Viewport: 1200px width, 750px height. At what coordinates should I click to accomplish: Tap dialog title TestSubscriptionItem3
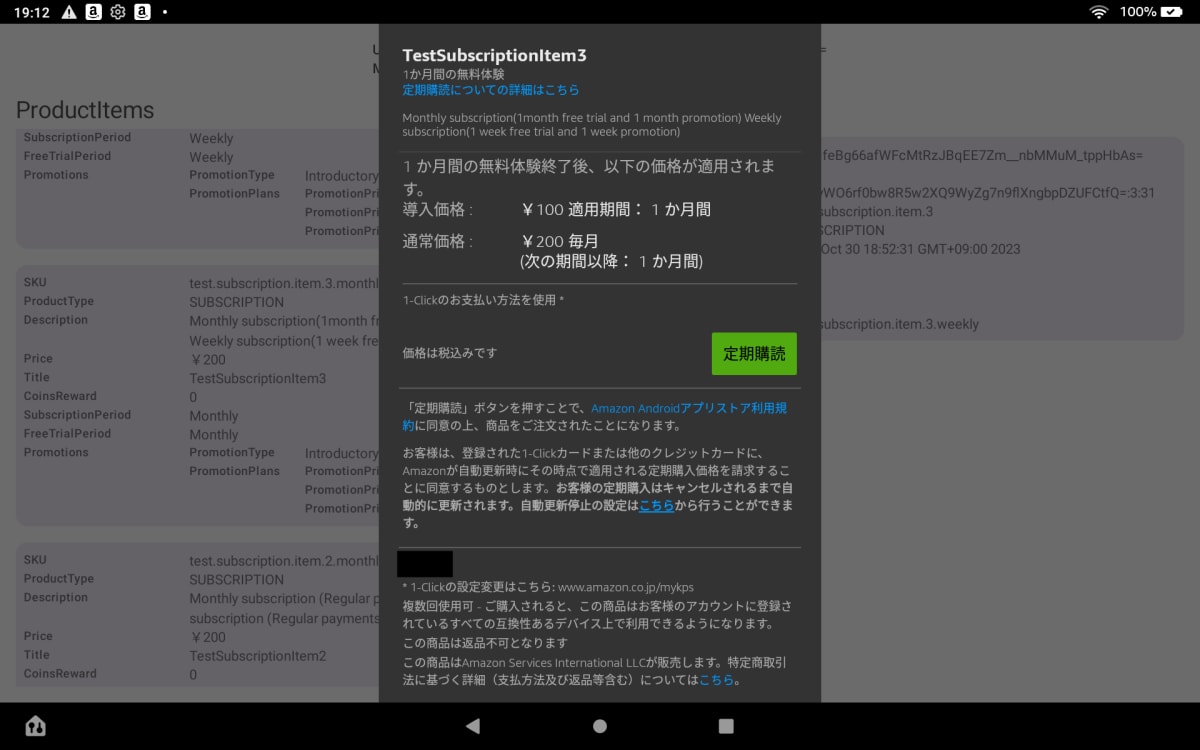[494, 55]
